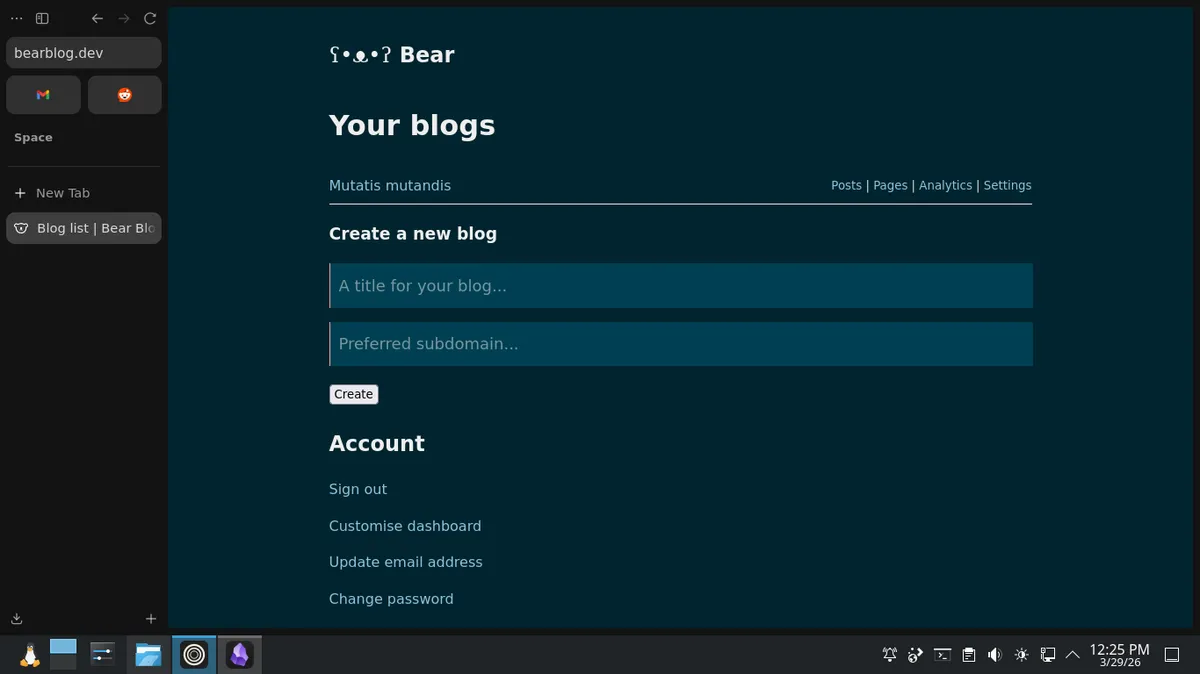
Task: Open the Mutatis mutandis blog link
Action: pyautogui.click(x=390, y=186)
